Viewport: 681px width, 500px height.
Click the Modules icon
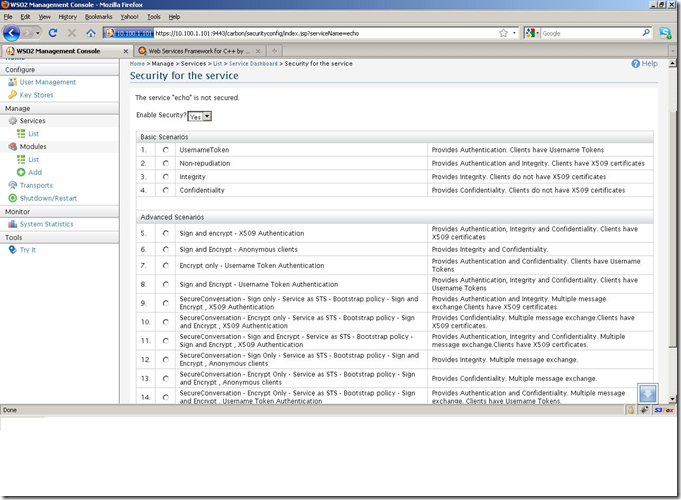[x=13, y=146]
